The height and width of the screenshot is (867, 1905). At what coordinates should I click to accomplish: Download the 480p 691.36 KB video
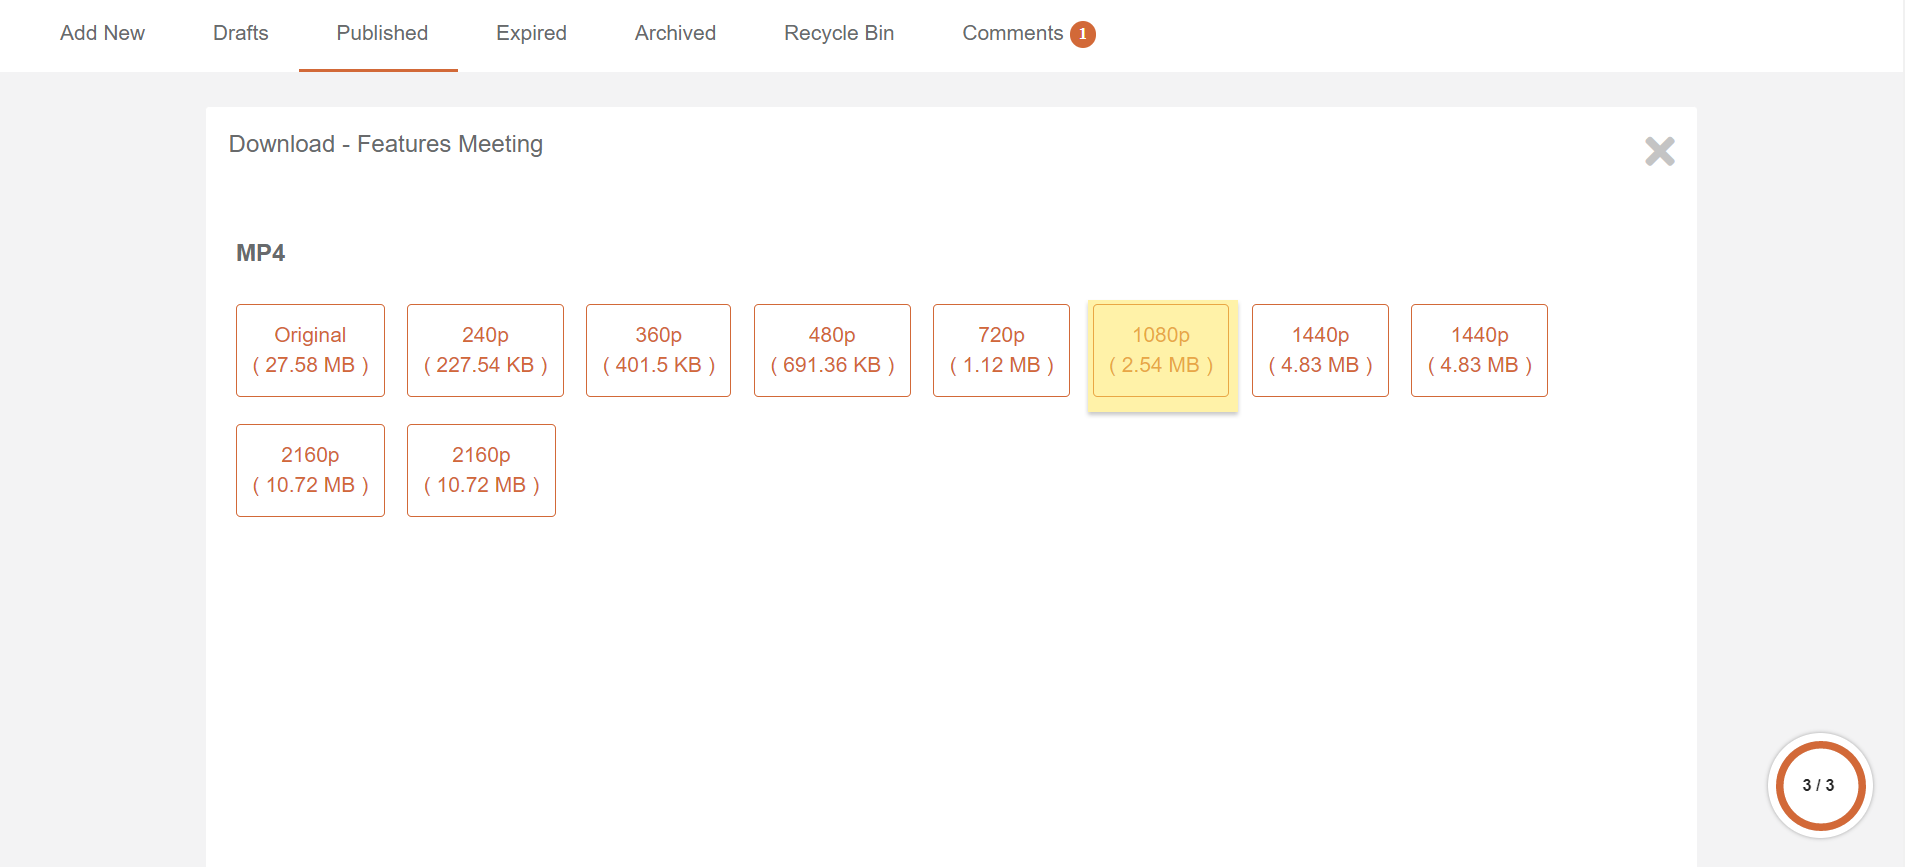832,350
